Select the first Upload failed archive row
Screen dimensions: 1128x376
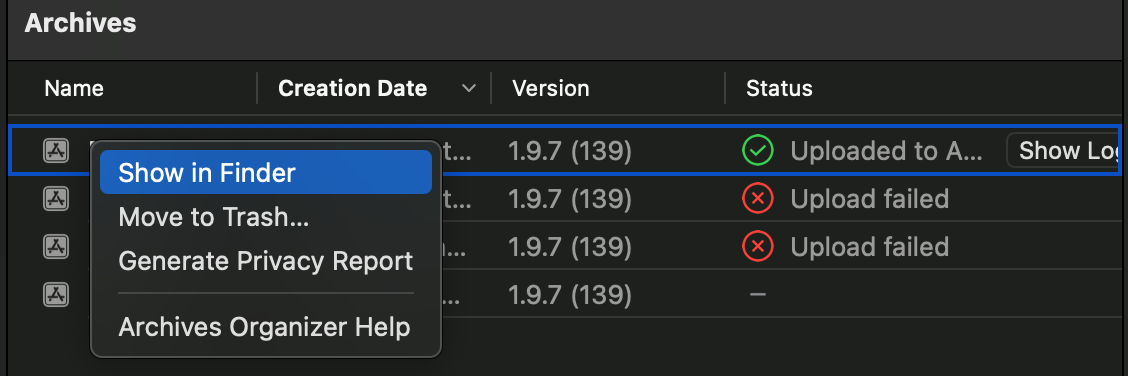[565, 198]
